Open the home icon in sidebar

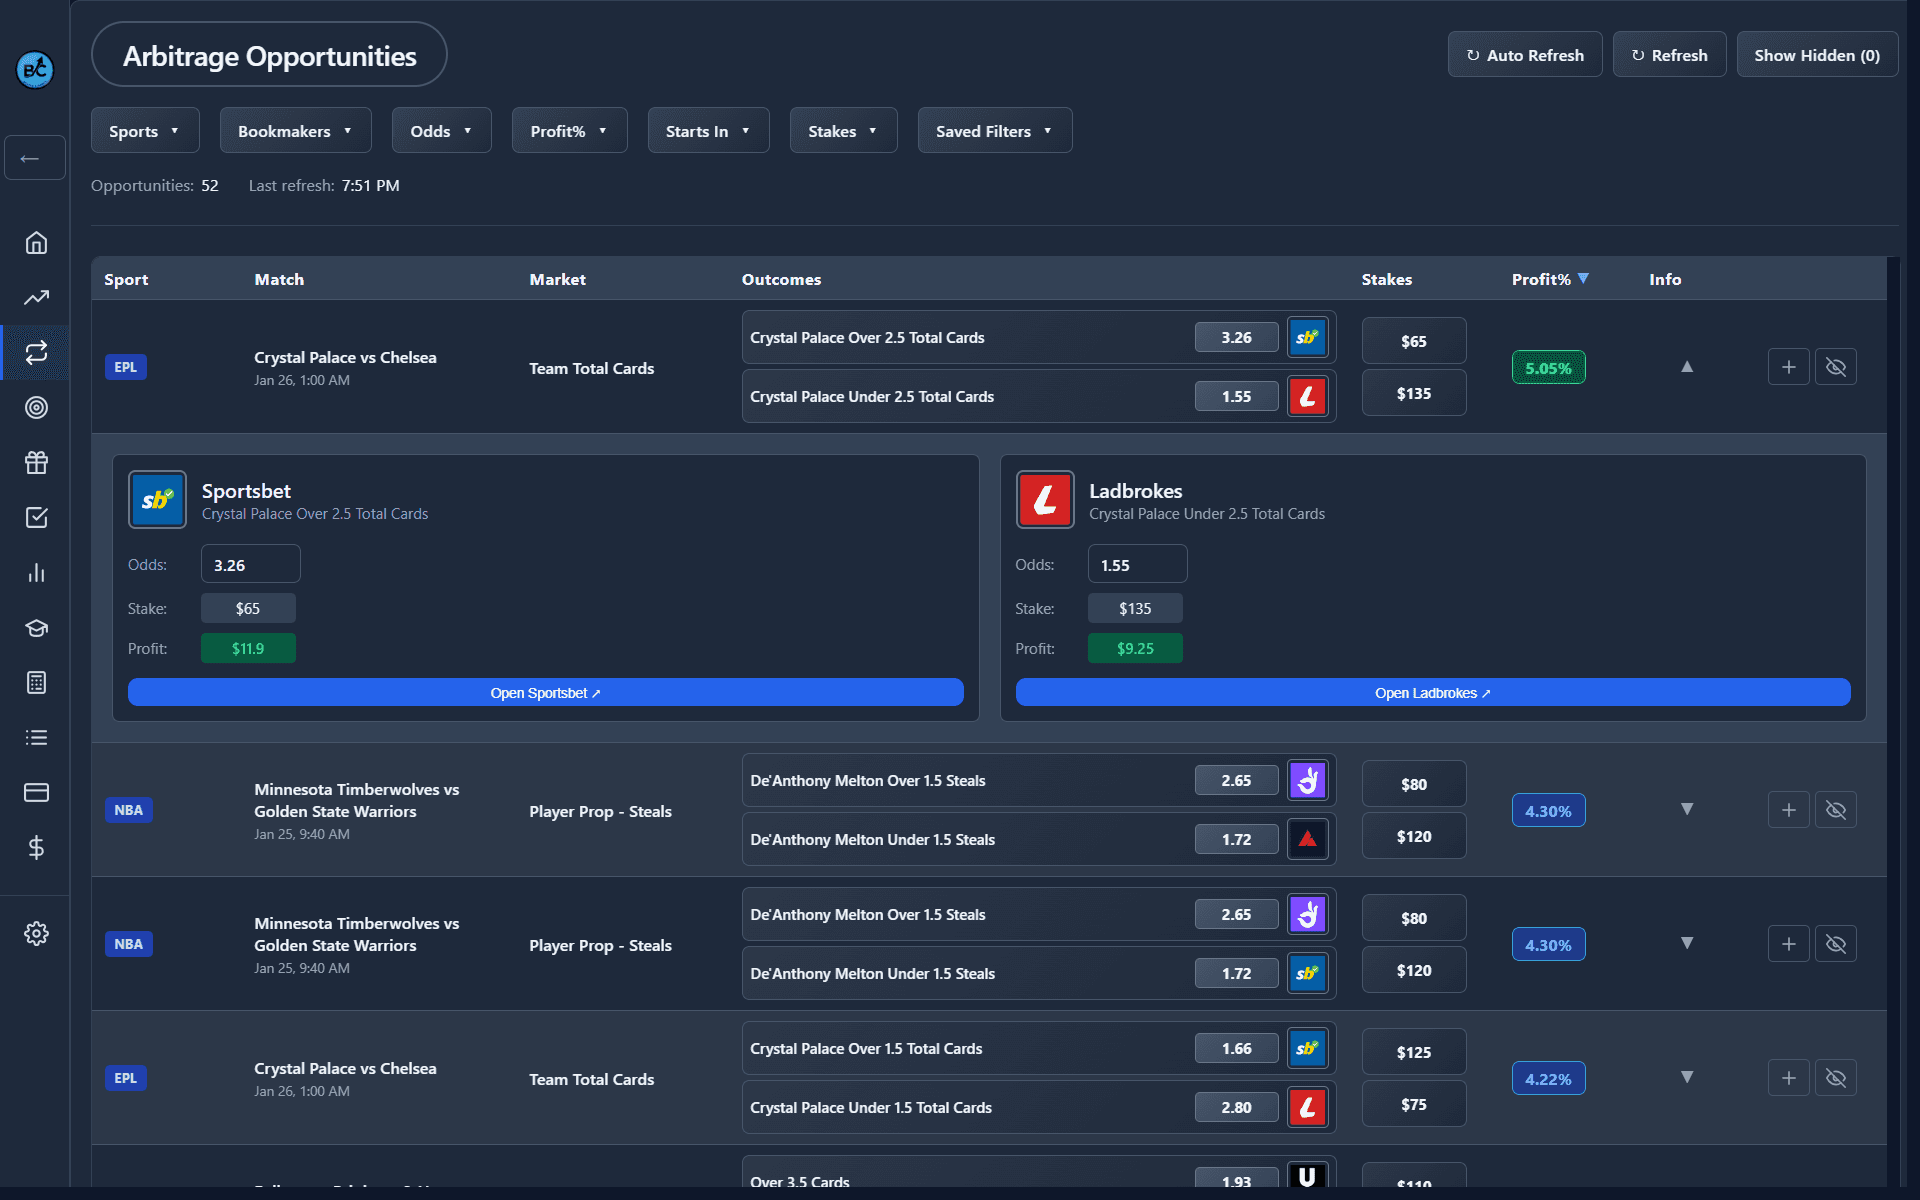pos(36,243)
